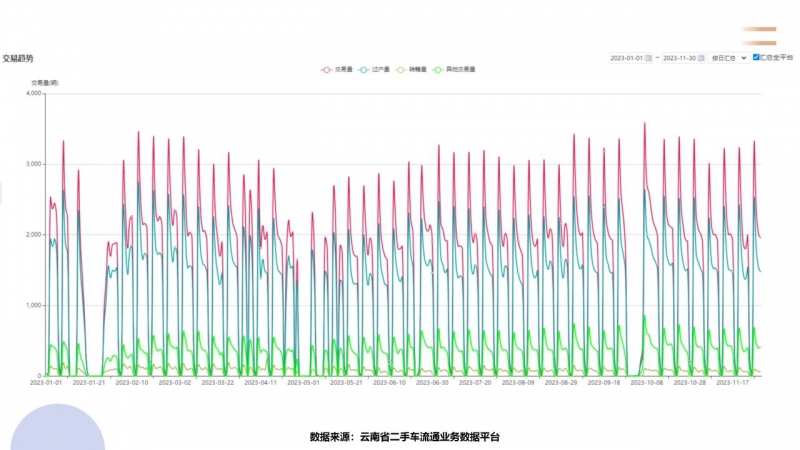Click x-axis label 2023-10-08

point(646,383)
